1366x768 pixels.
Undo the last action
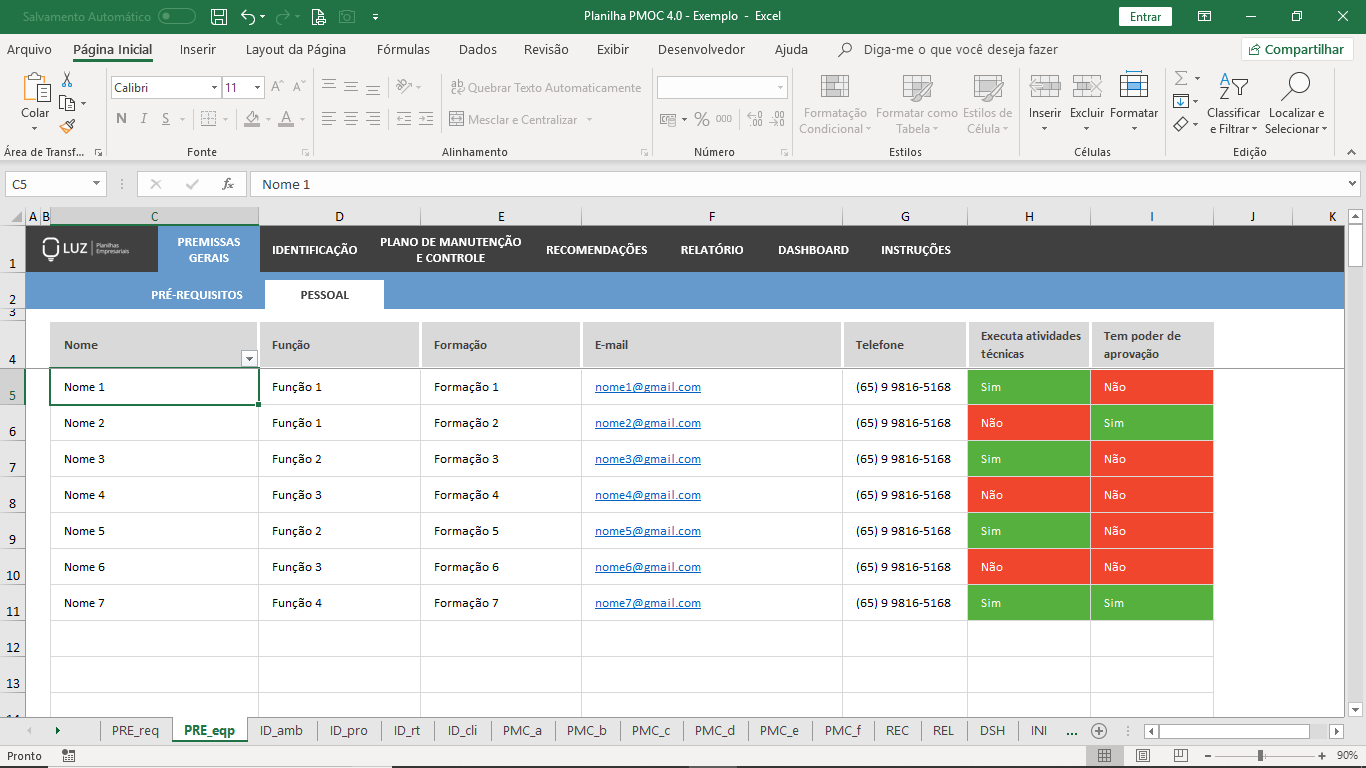248,17
